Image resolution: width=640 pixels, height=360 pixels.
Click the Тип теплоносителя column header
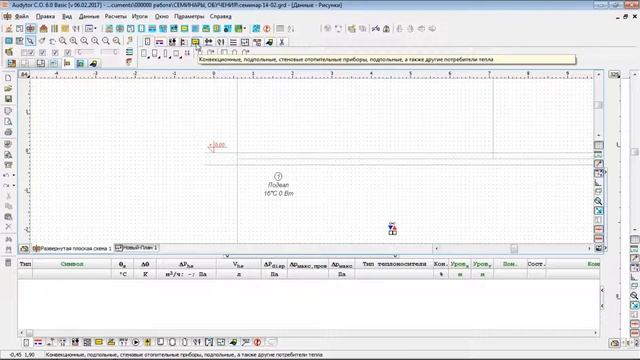[x=394, y=264]
